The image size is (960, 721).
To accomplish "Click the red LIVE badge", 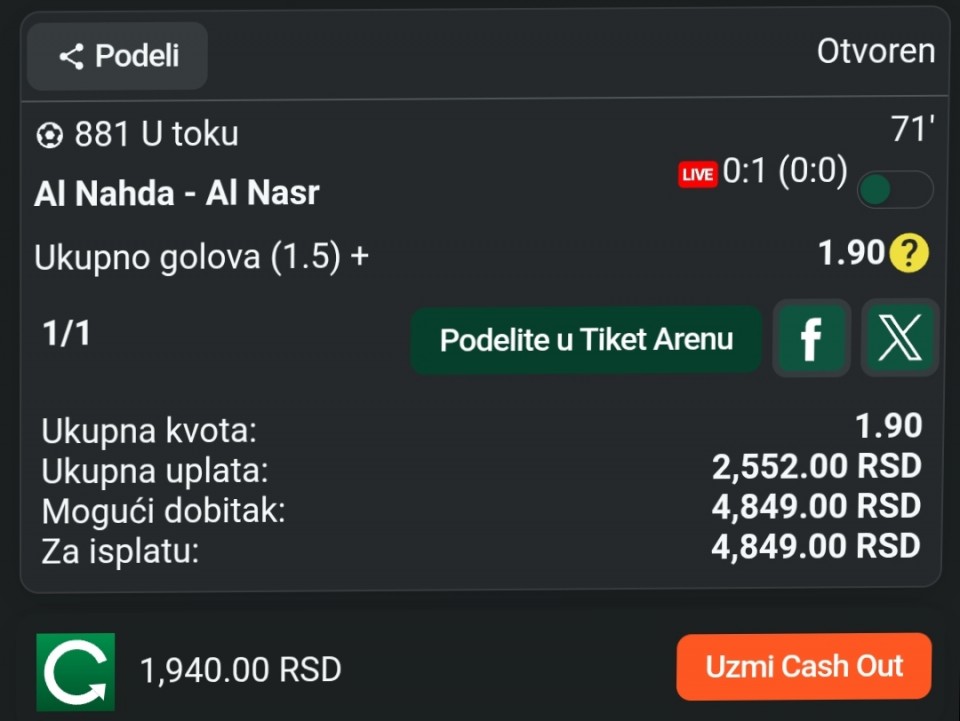I will pos(697,175).
